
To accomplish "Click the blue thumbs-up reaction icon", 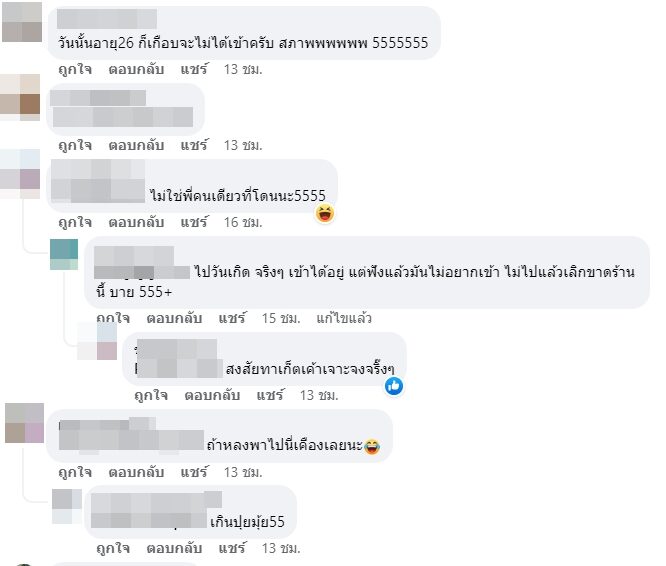I will click(394, 386).
